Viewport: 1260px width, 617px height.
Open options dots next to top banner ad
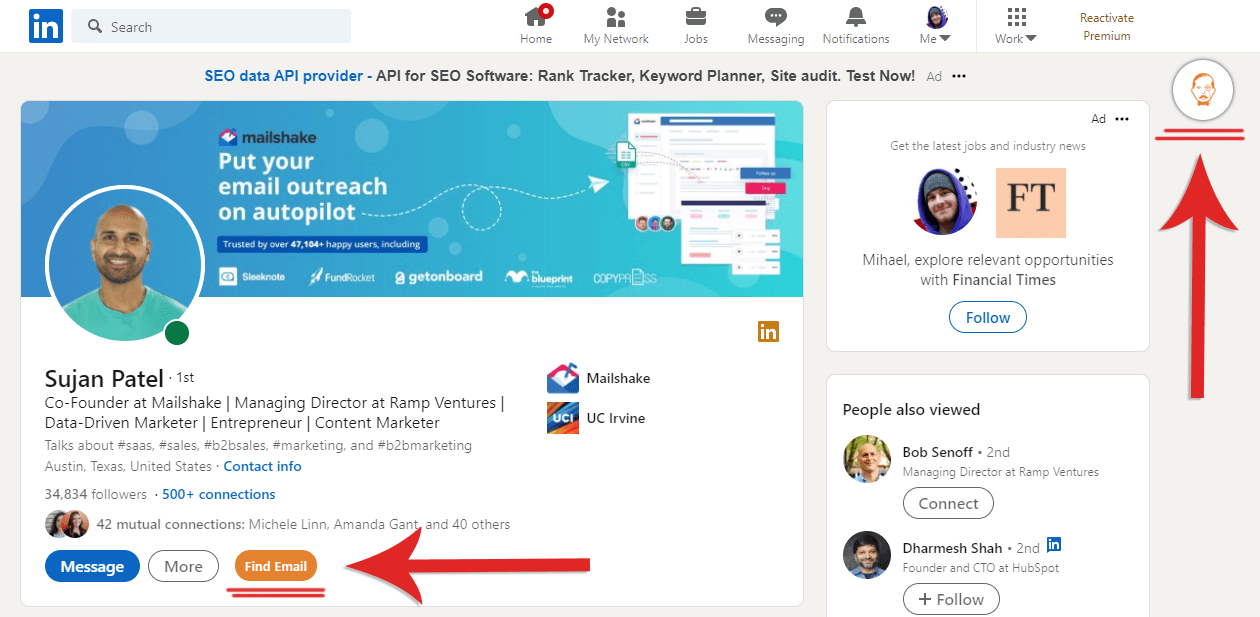point(959,76)
